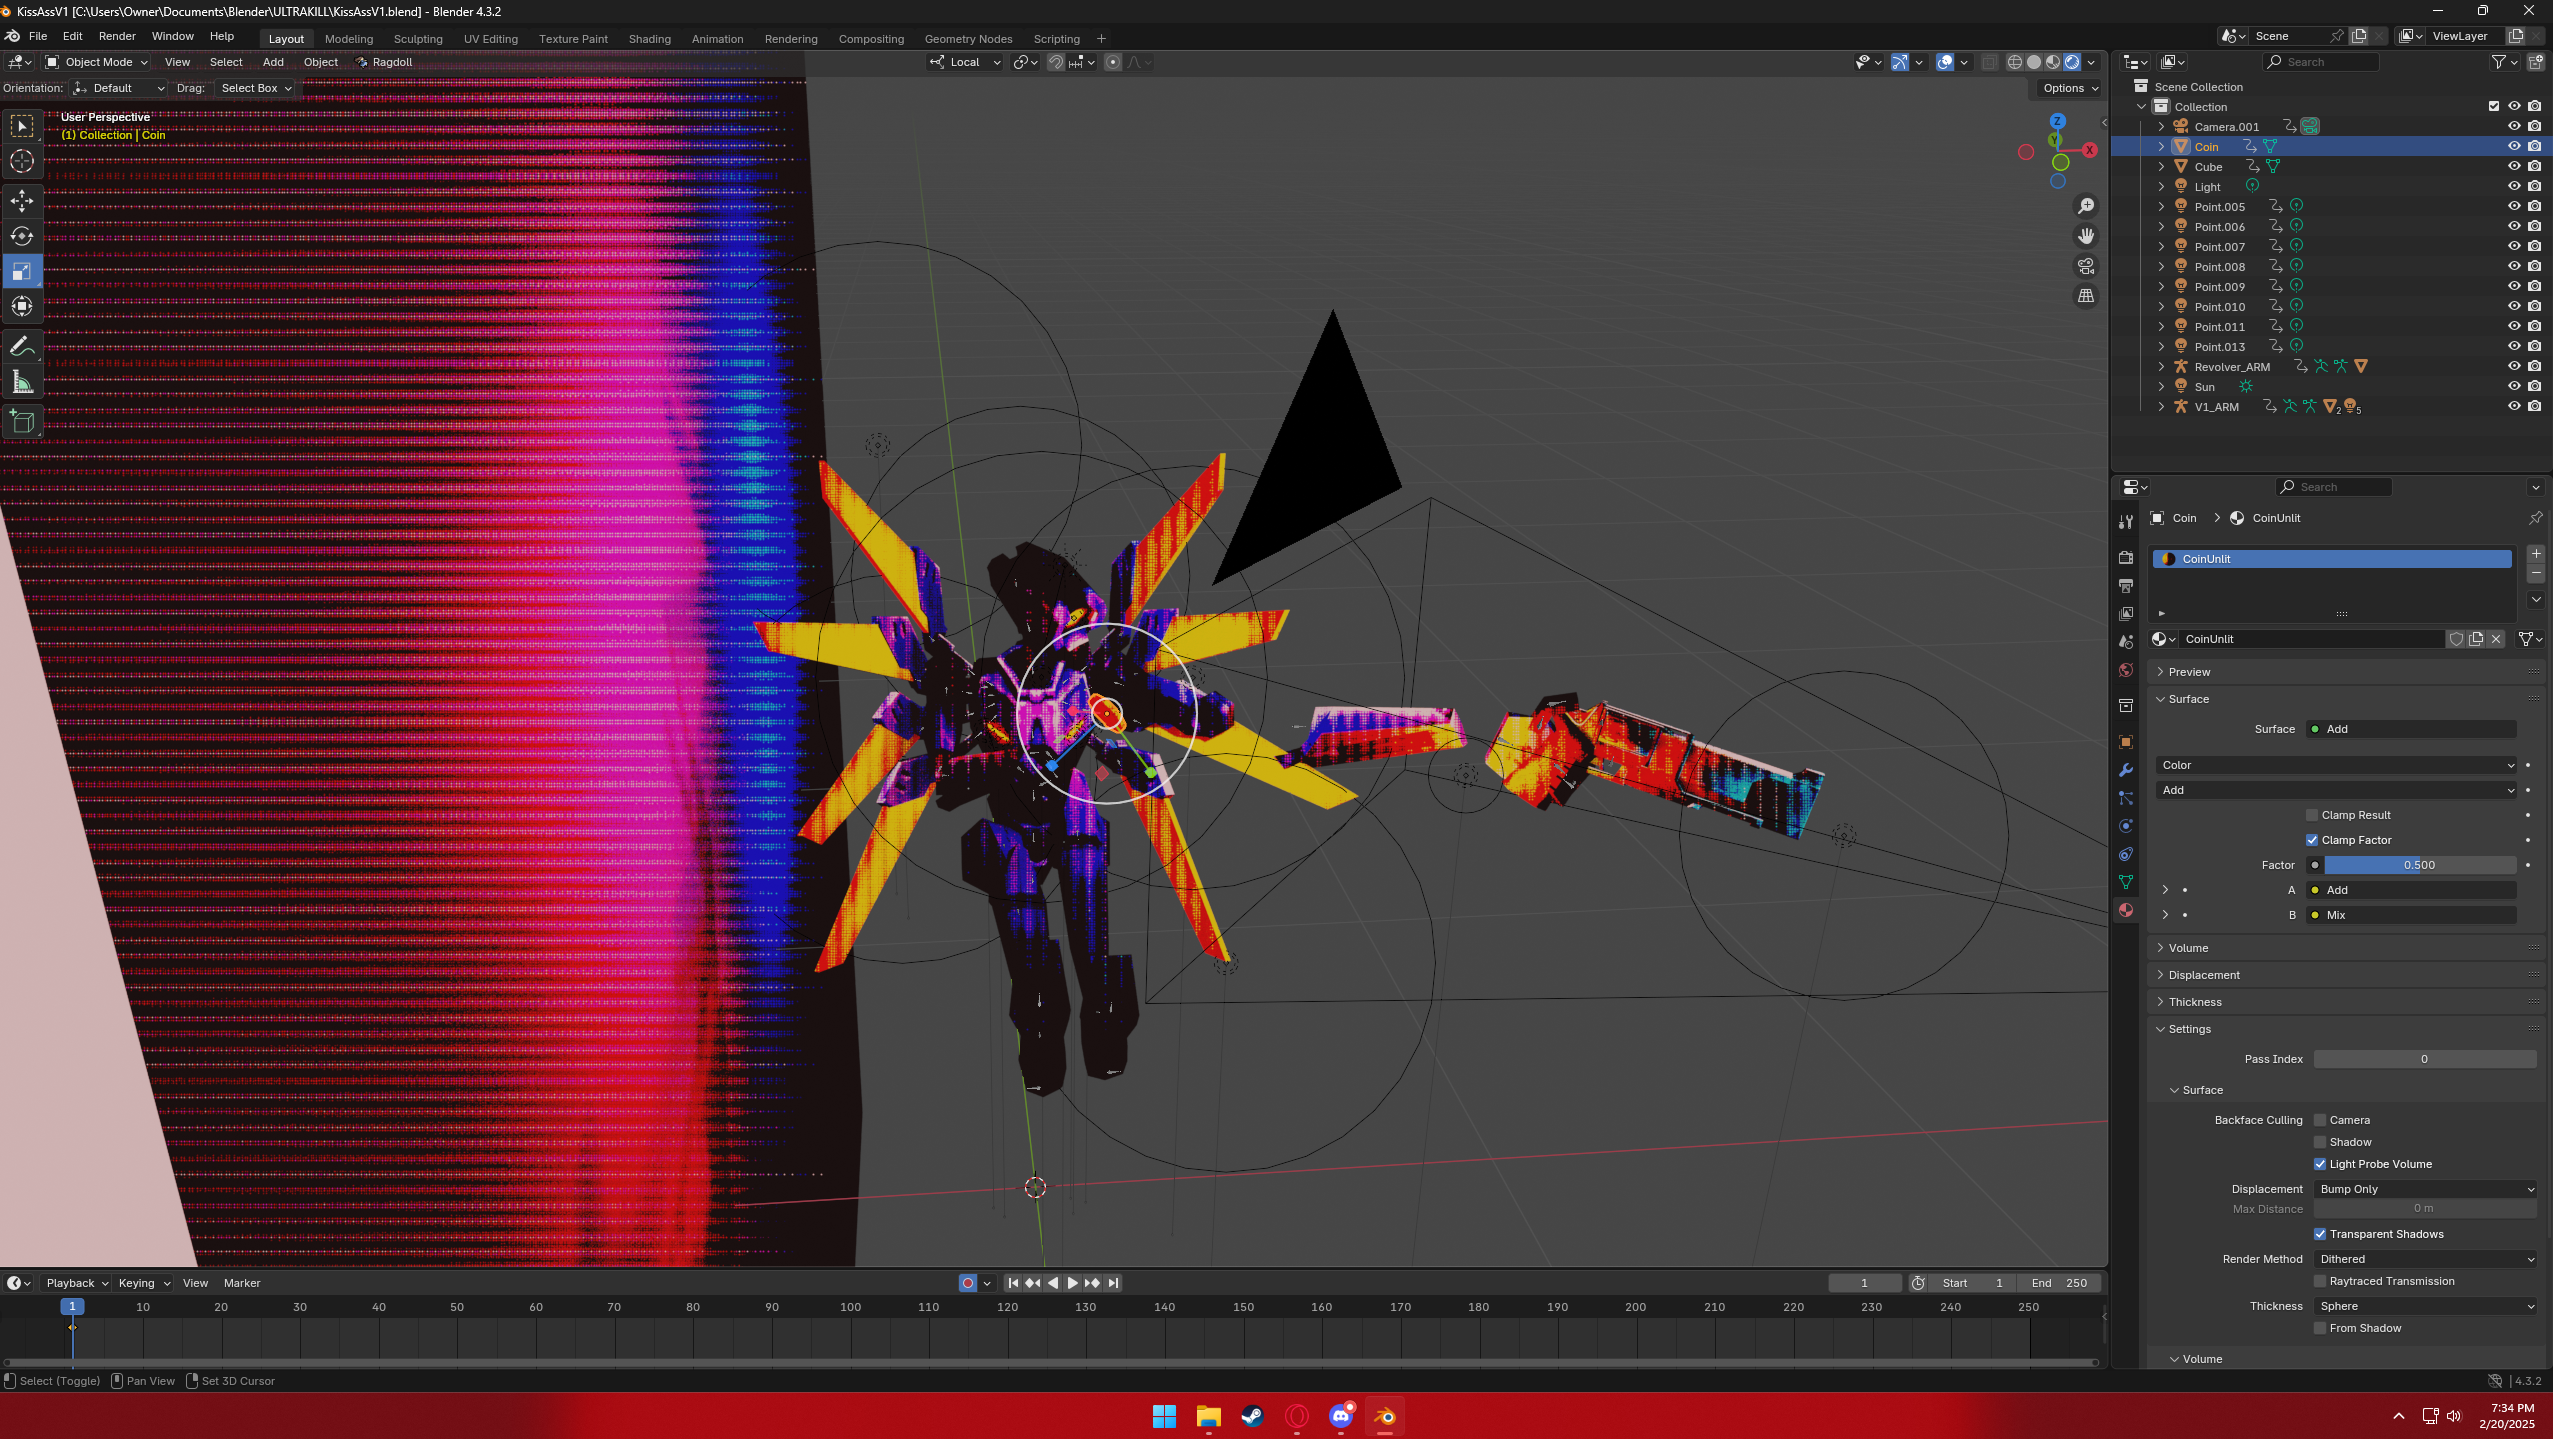Enable Camera backface culling

[x=2320, y=1120]
